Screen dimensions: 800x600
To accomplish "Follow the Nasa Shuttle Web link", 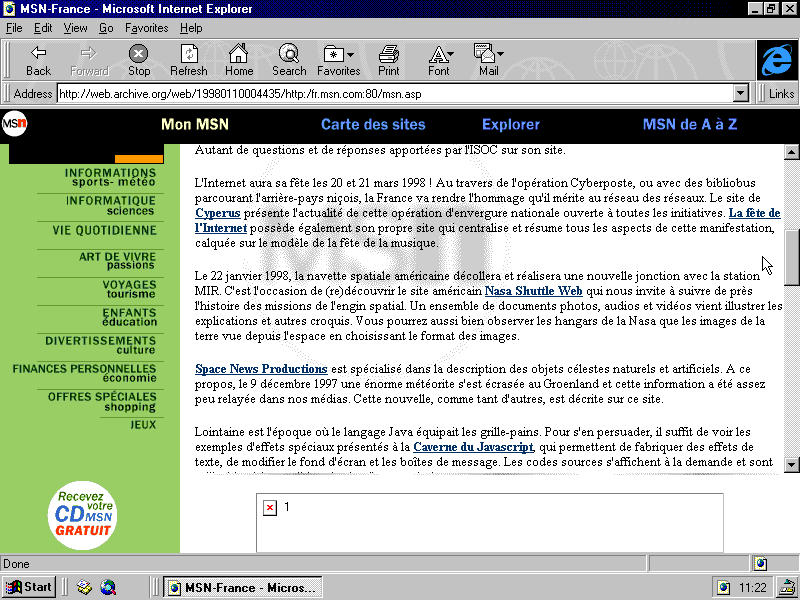I will click(x=533, y=291).
